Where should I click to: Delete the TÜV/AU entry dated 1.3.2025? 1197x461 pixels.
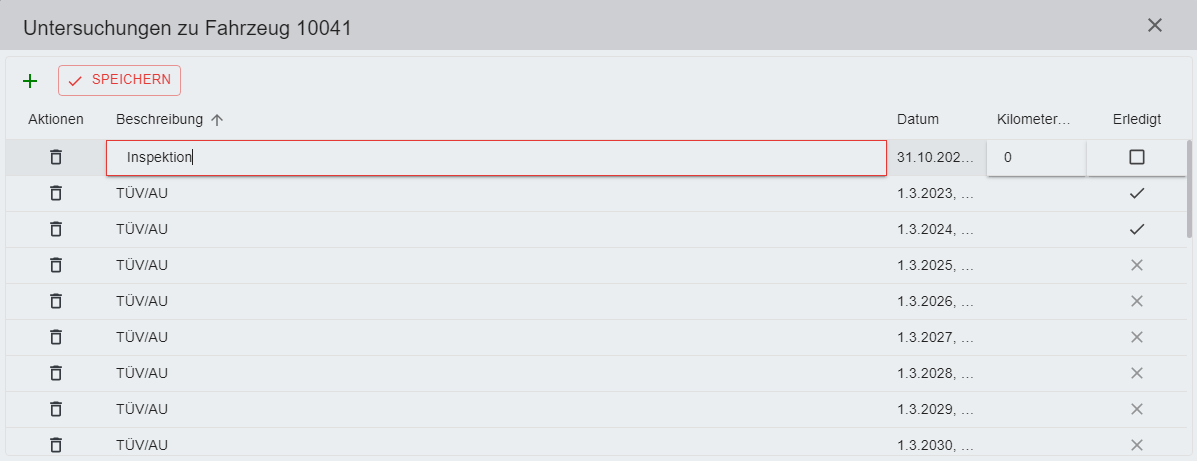pos(56,265)
